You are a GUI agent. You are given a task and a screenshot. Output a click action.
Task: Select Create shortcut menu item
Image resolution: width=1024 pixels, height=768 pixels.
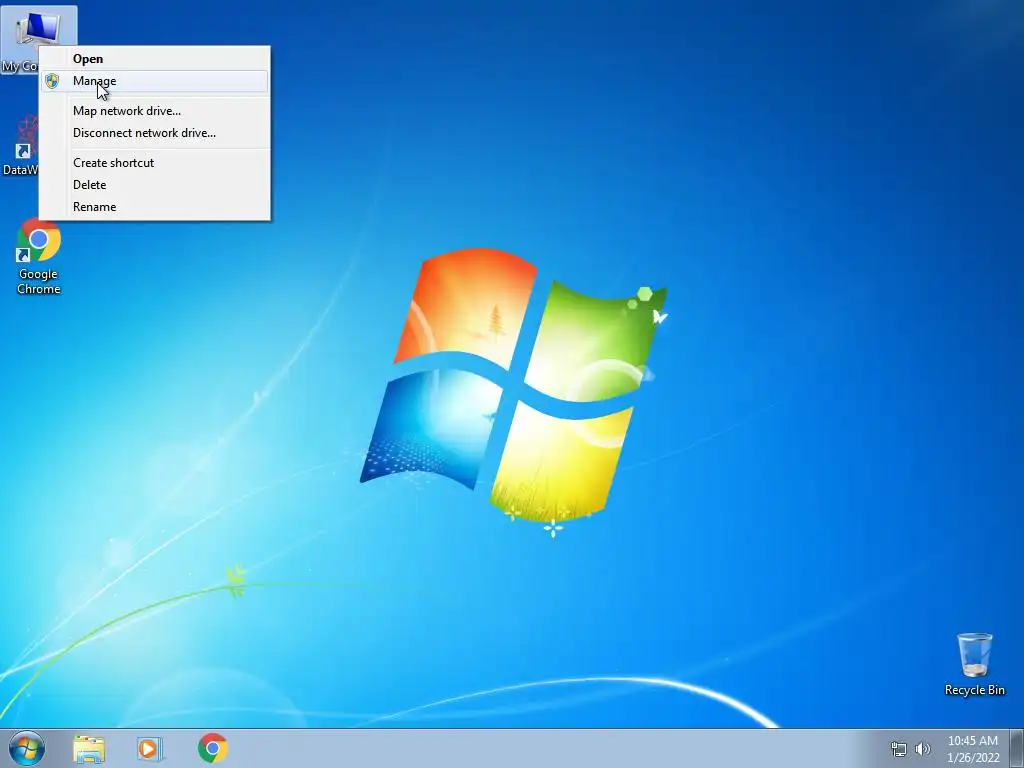click(154, 163)
